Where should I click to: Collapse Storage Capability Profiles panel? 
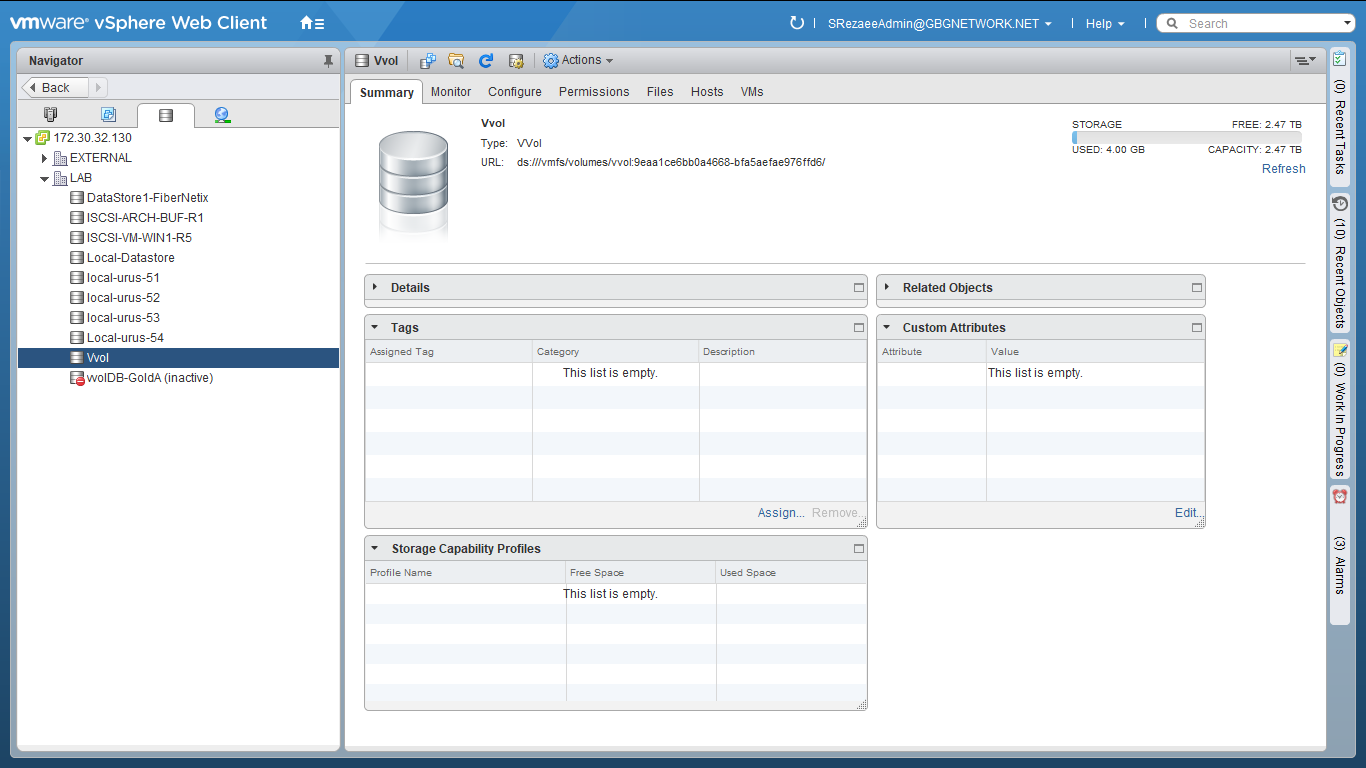[x=375, y=548]
